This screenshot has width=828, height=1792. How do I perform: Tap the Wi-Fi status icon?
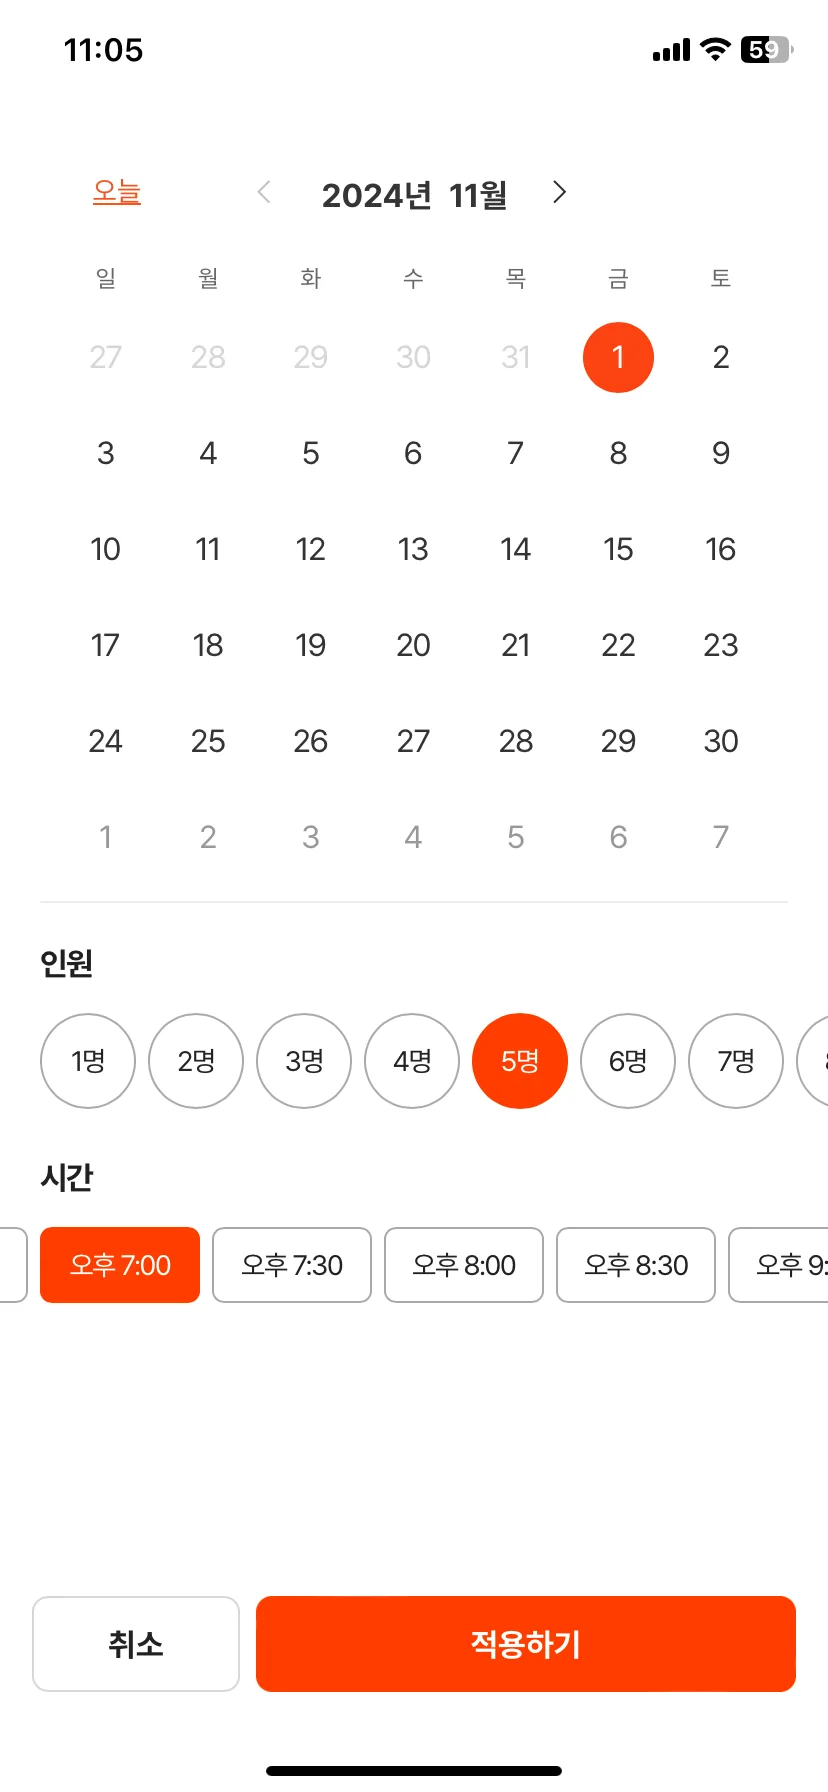click(715, 49)
